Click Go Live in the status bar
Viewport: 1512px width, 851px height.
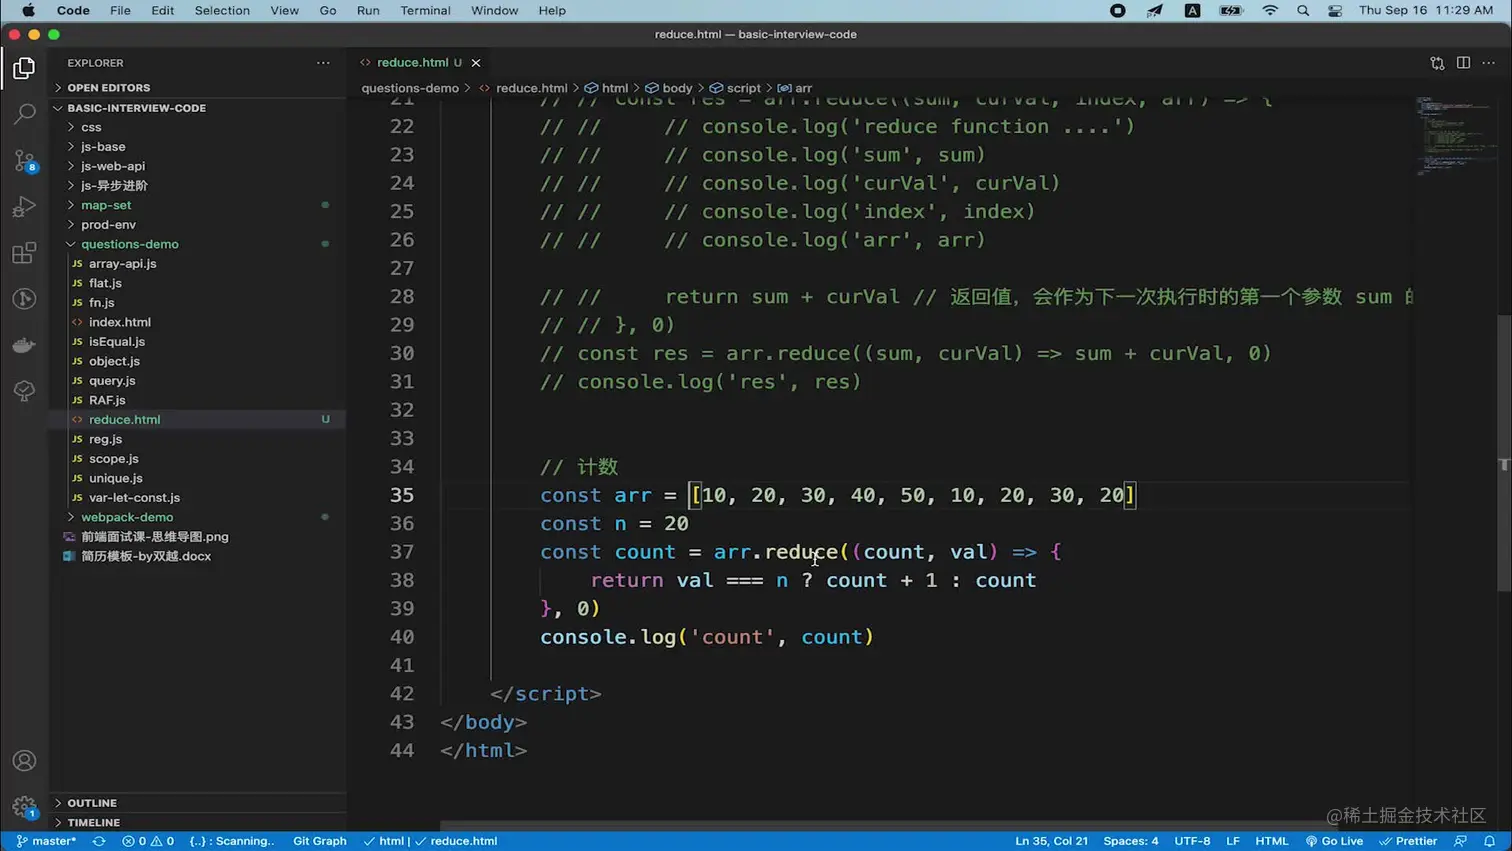point(1334,841)
